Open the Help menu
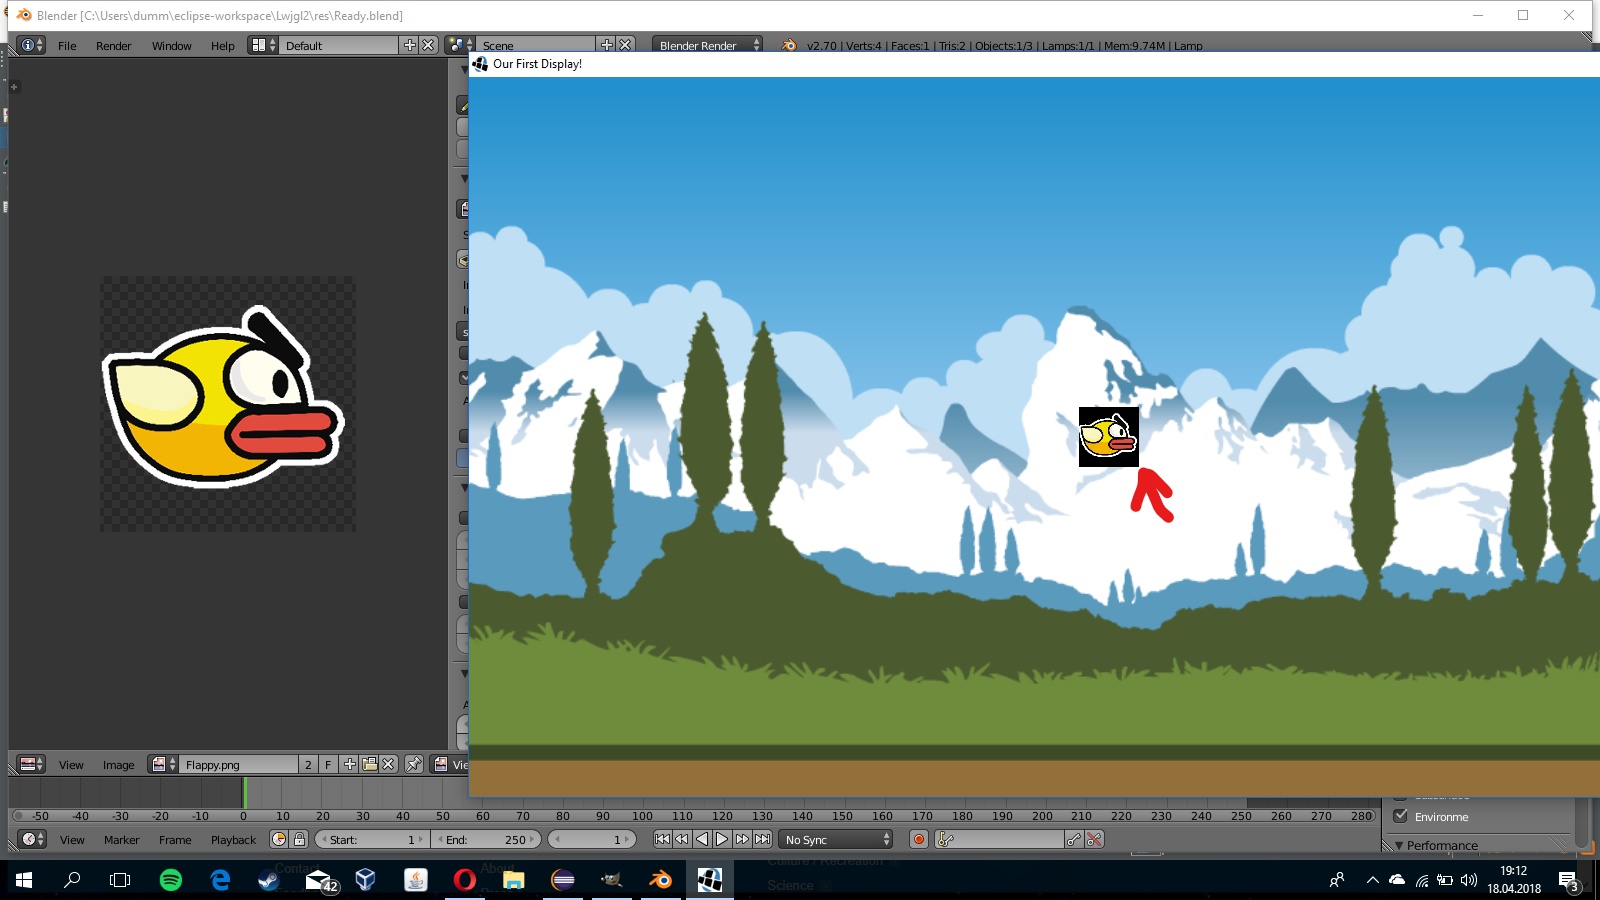 (223, 46)
